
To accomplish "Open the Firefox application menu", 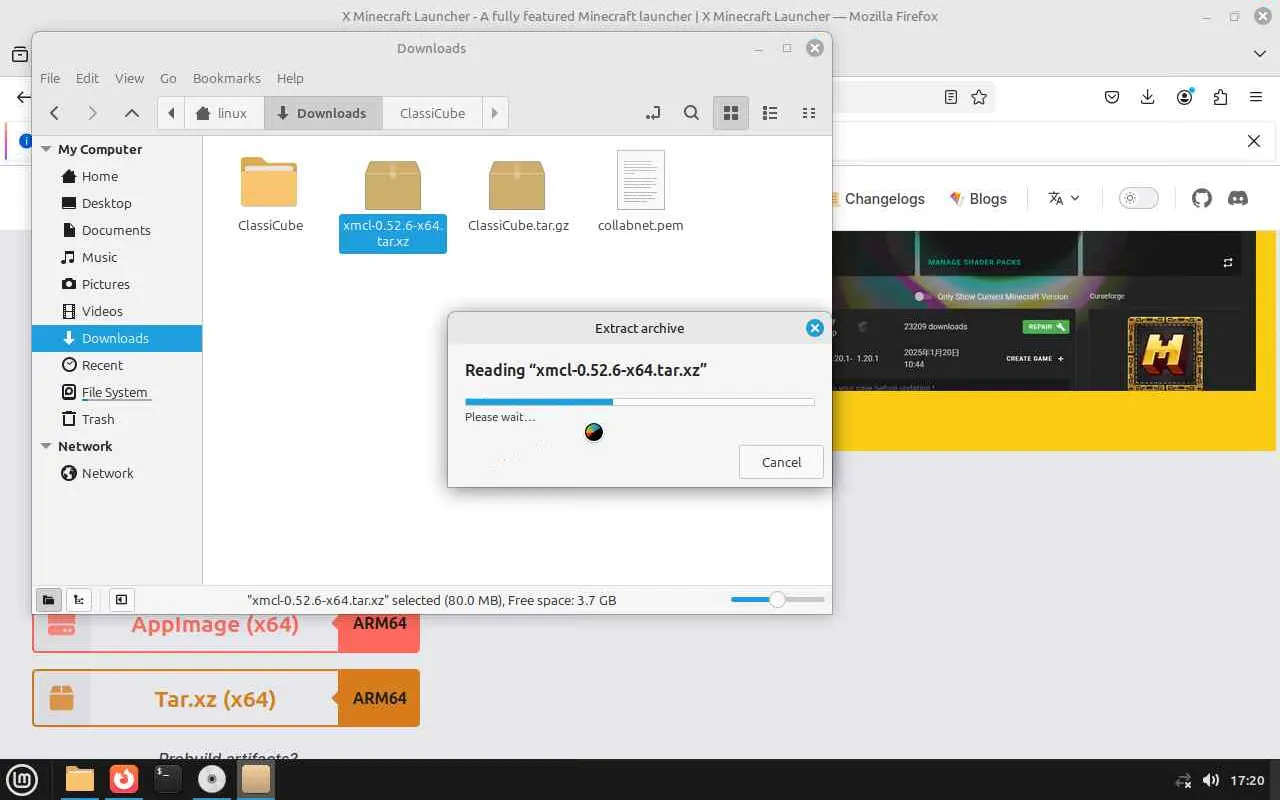I will tap(1256, 97).
